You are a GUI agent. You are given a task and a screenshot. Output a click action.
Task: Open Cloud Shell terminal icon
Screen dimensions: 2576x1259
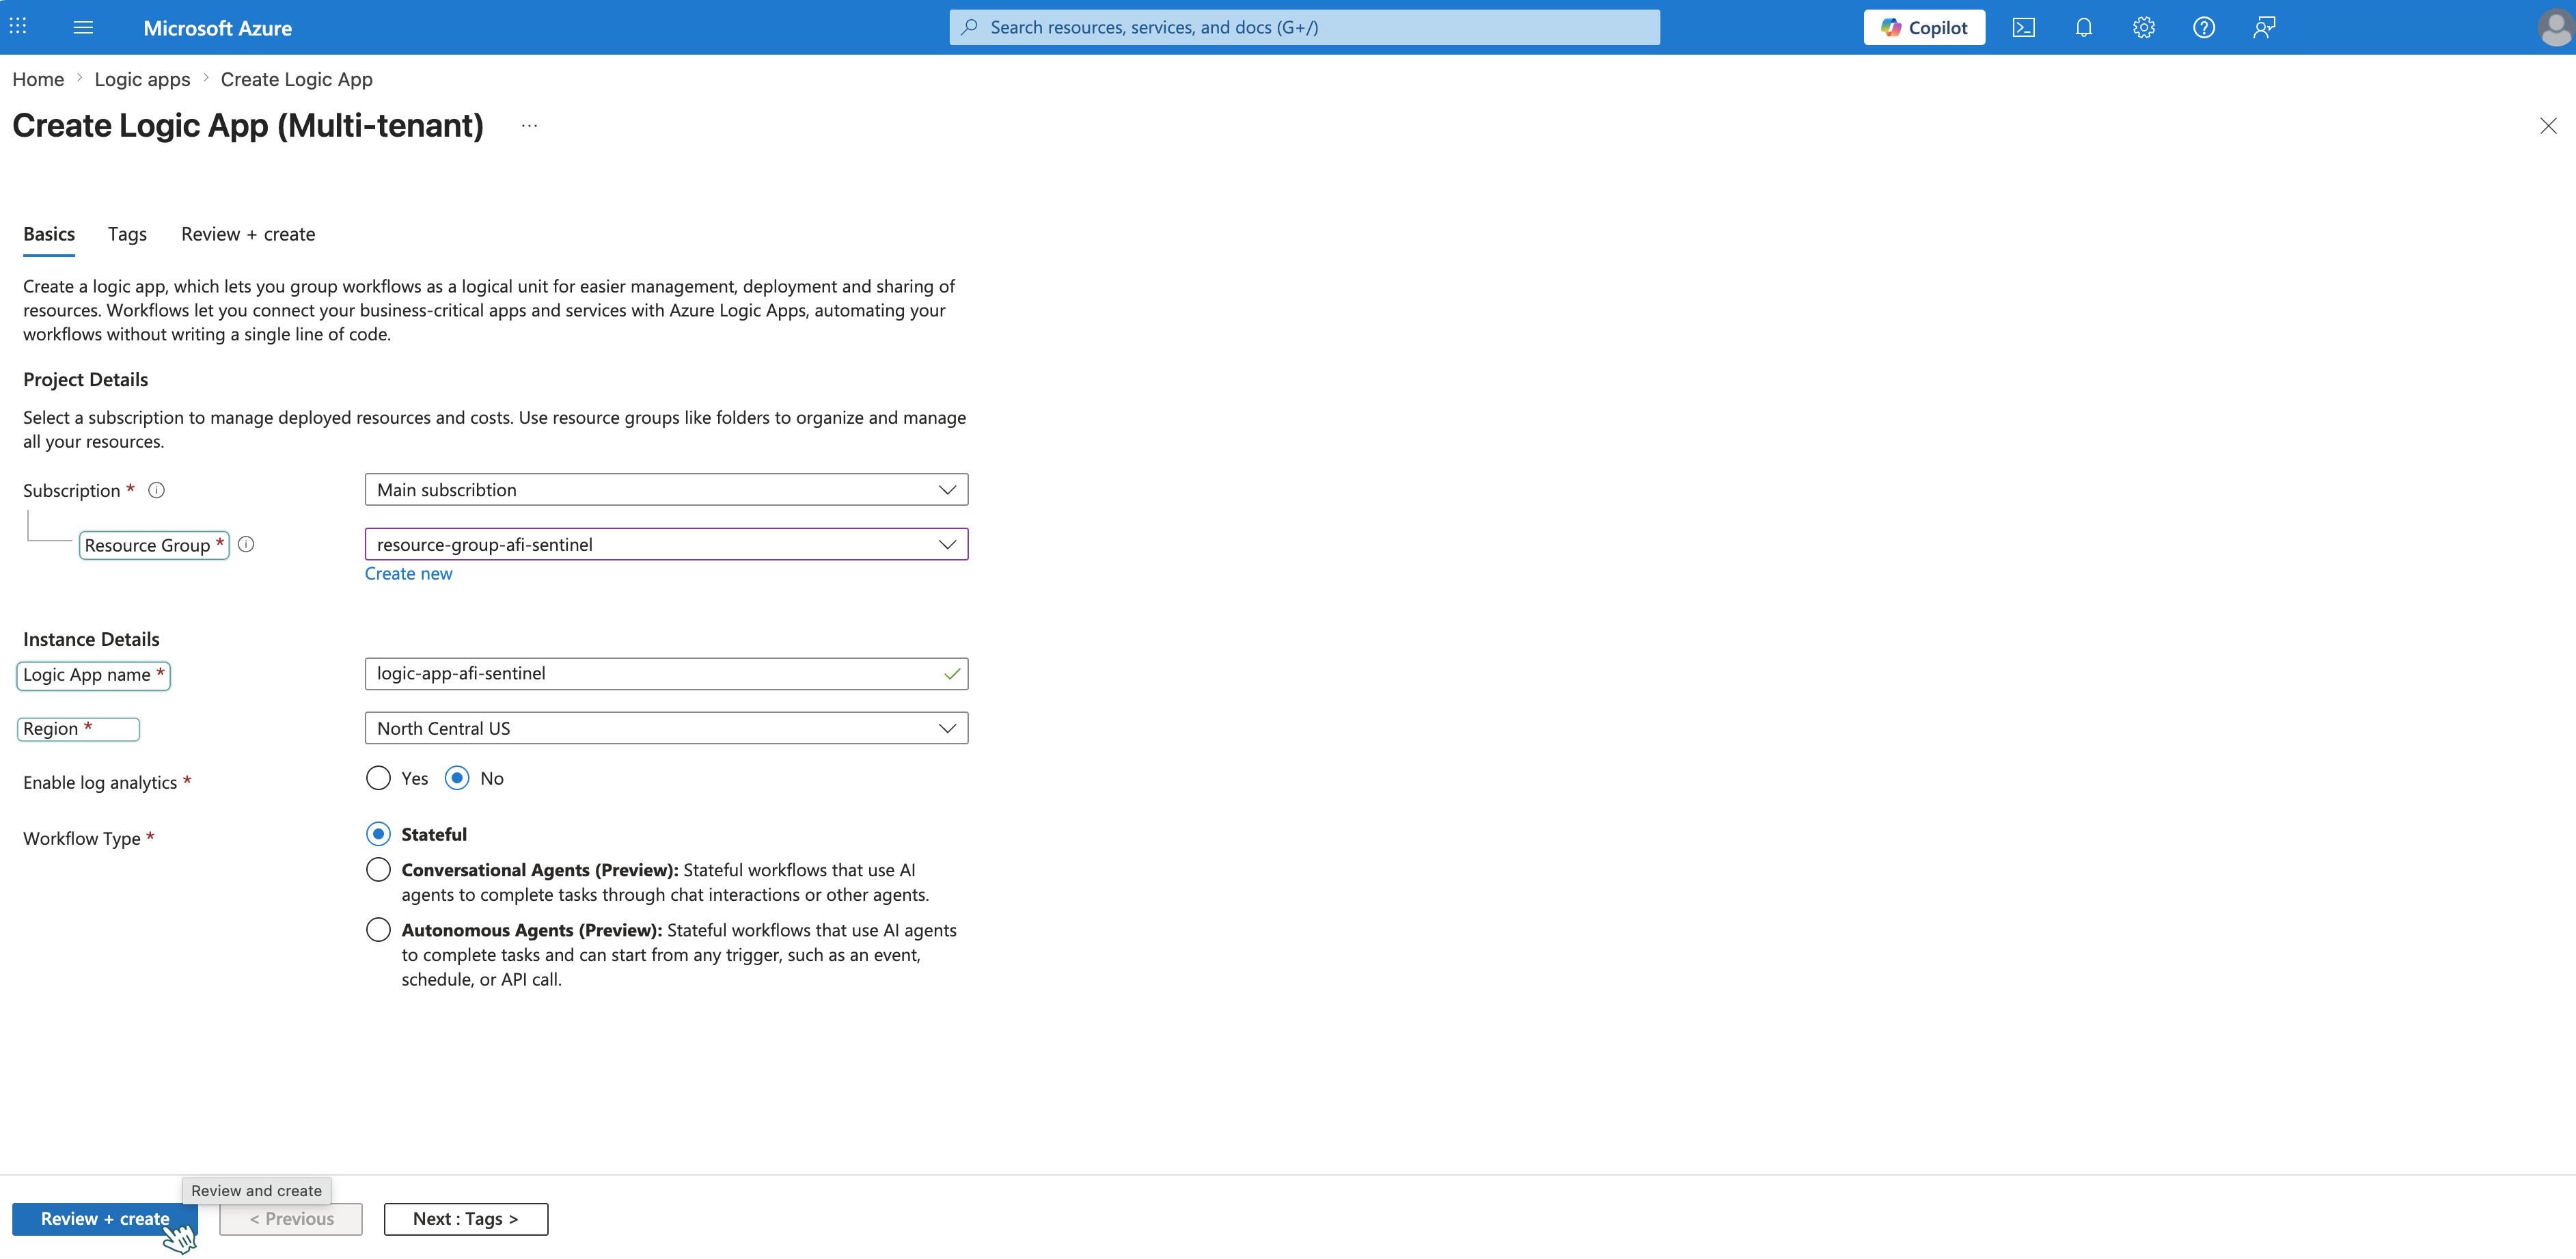pos(2023,27)
